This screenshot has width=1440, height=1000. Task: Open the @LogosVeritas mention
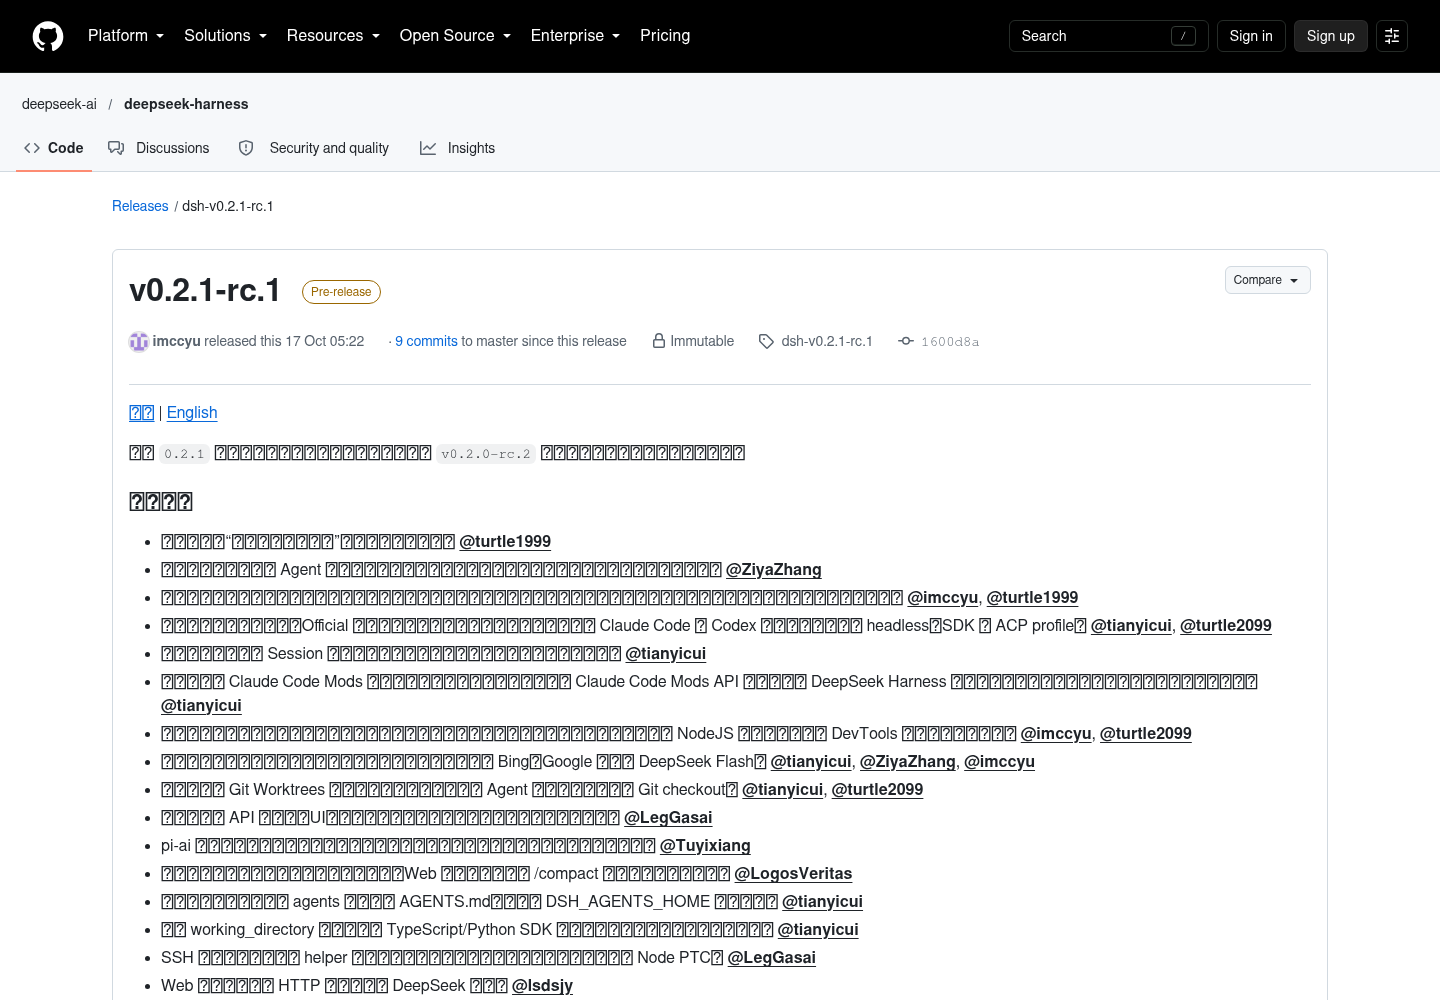793,873
